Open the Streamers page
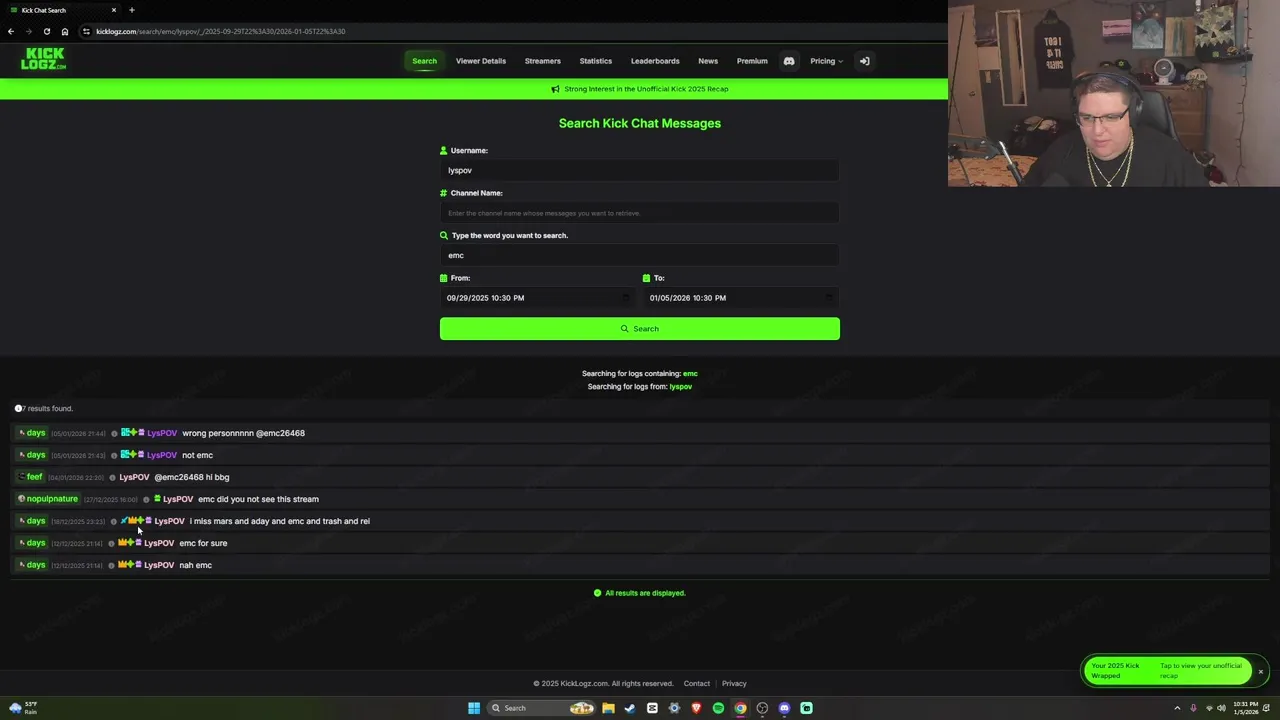Screen dimensions: 1280x720 click(x=543, y=61)
